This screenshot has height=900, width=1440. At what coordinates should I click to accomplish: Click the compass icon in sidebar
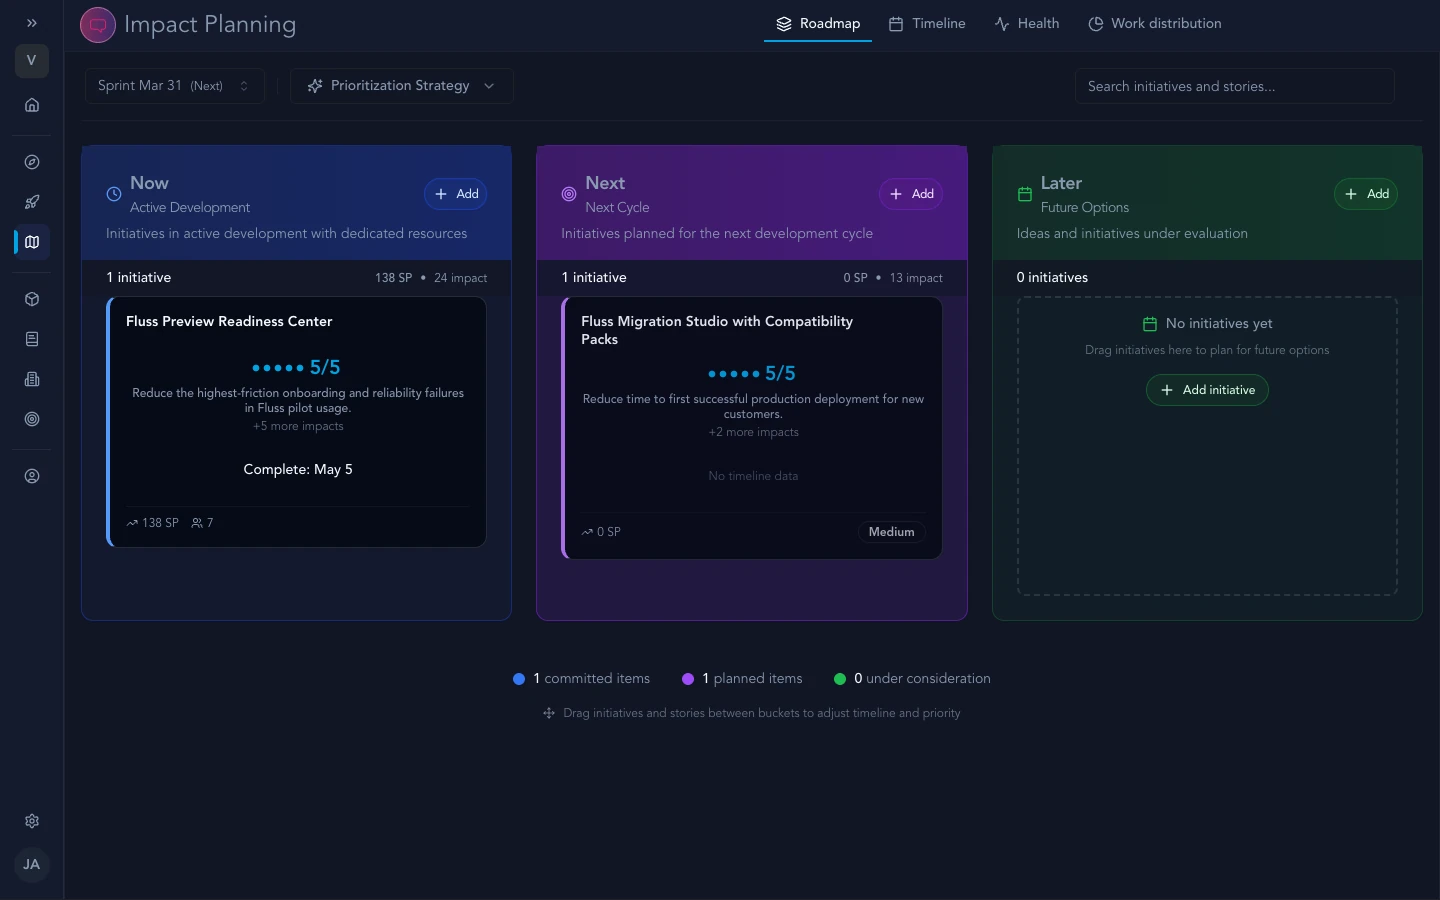(32, 162)
